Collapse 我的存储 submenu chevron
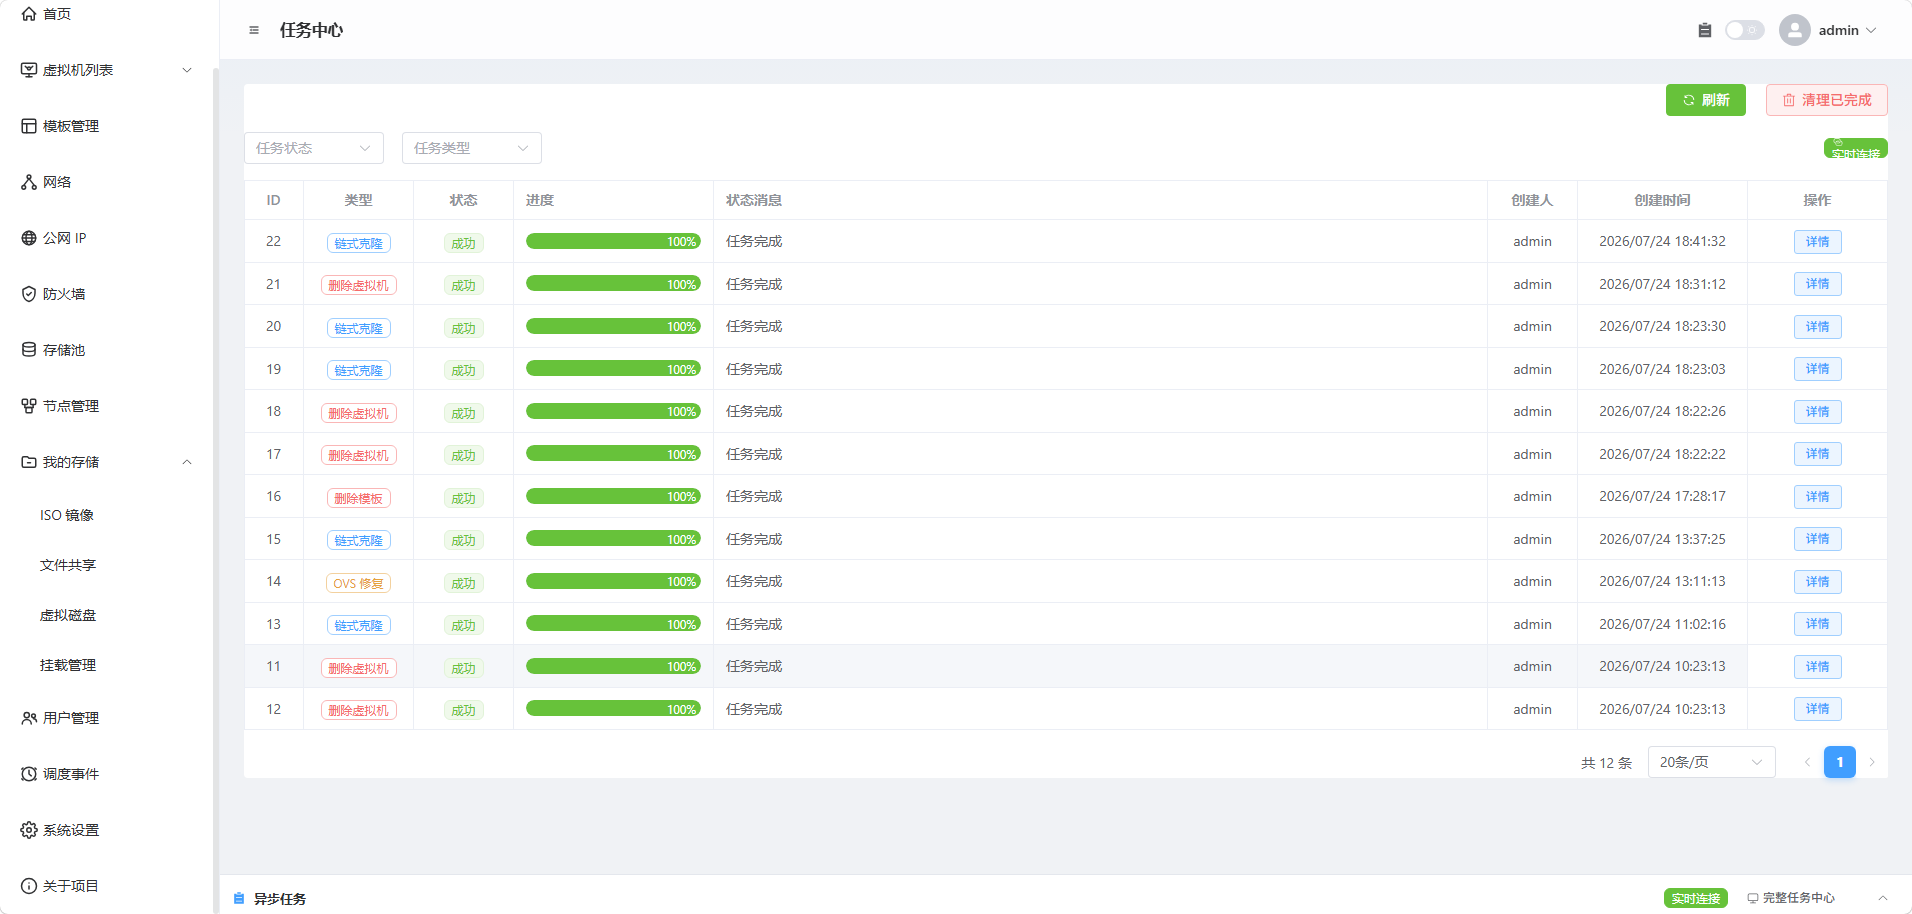This screenshot has height=914, width=1912. pos(187,462)
